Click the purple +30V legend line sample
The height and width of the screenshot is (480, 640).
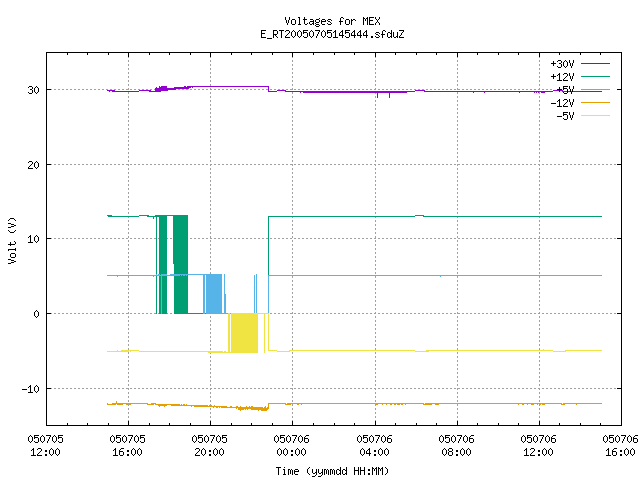coord(595,64)
